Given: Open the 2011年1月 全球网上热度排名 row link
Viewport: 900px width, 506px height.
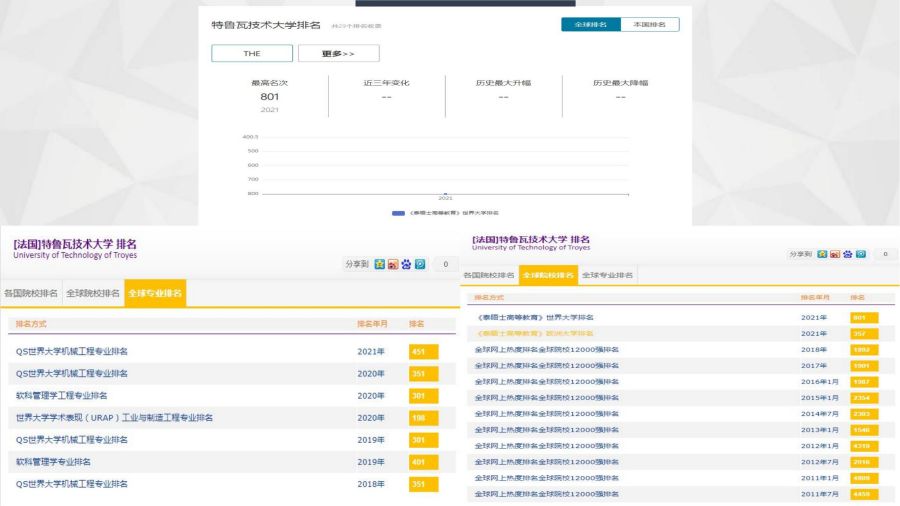Looking at the screenshot, I should click(x=546, y=478).
